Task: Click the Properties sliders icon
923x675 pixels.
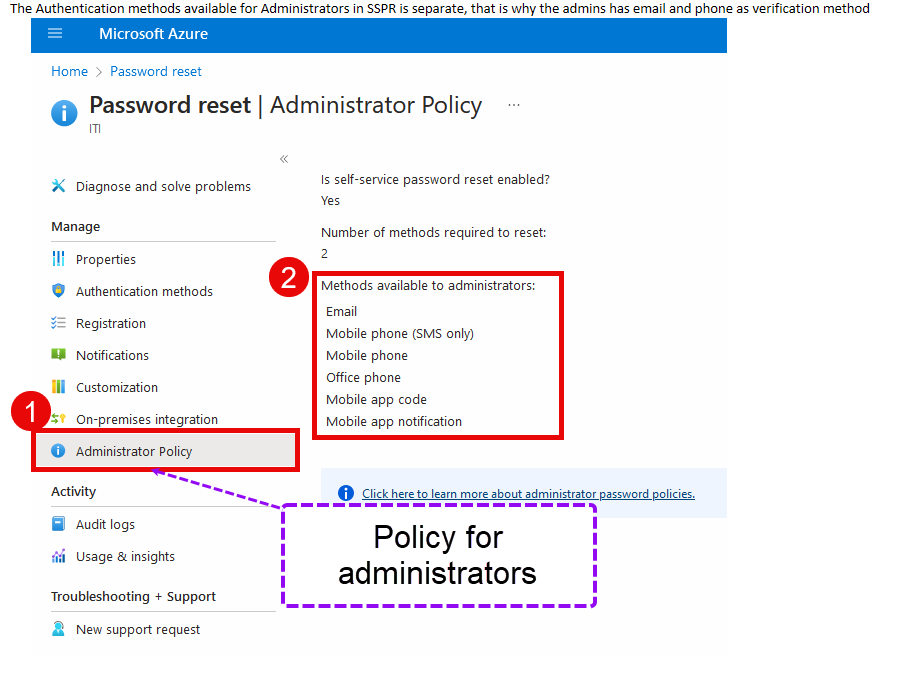Action: (58, 259)
